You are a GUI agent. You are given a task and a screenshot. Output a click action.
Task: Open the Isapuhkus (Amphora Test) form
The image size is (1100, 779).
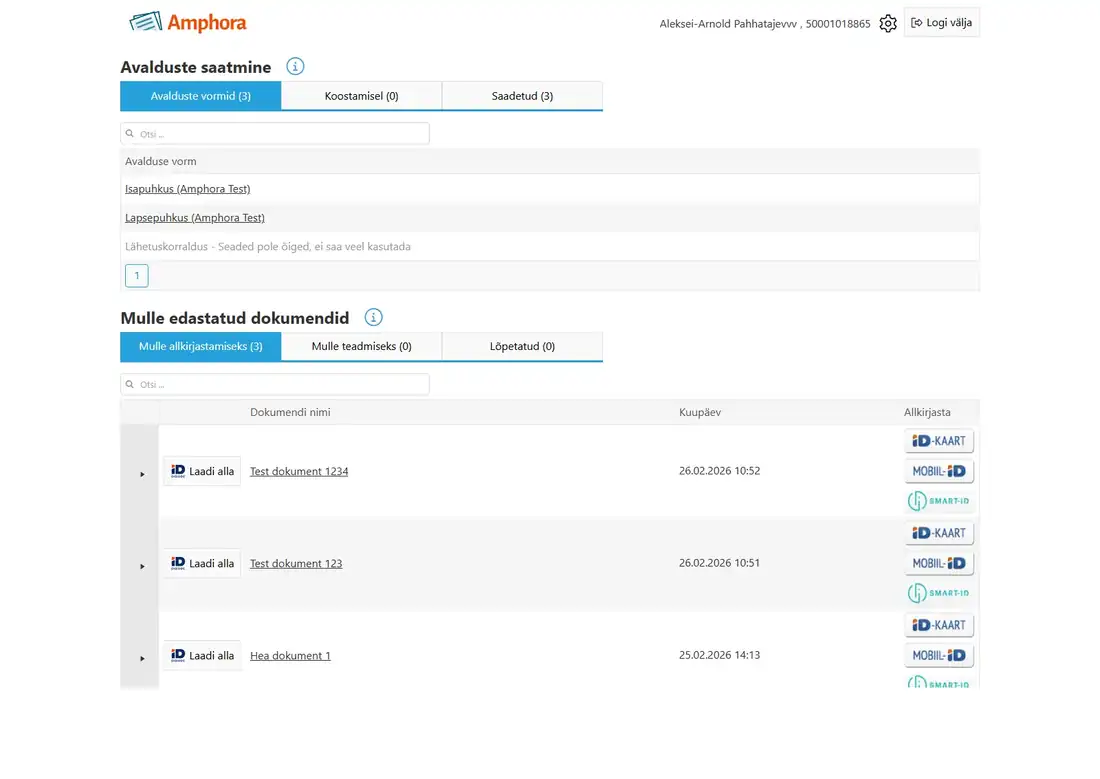pos(187,189)
